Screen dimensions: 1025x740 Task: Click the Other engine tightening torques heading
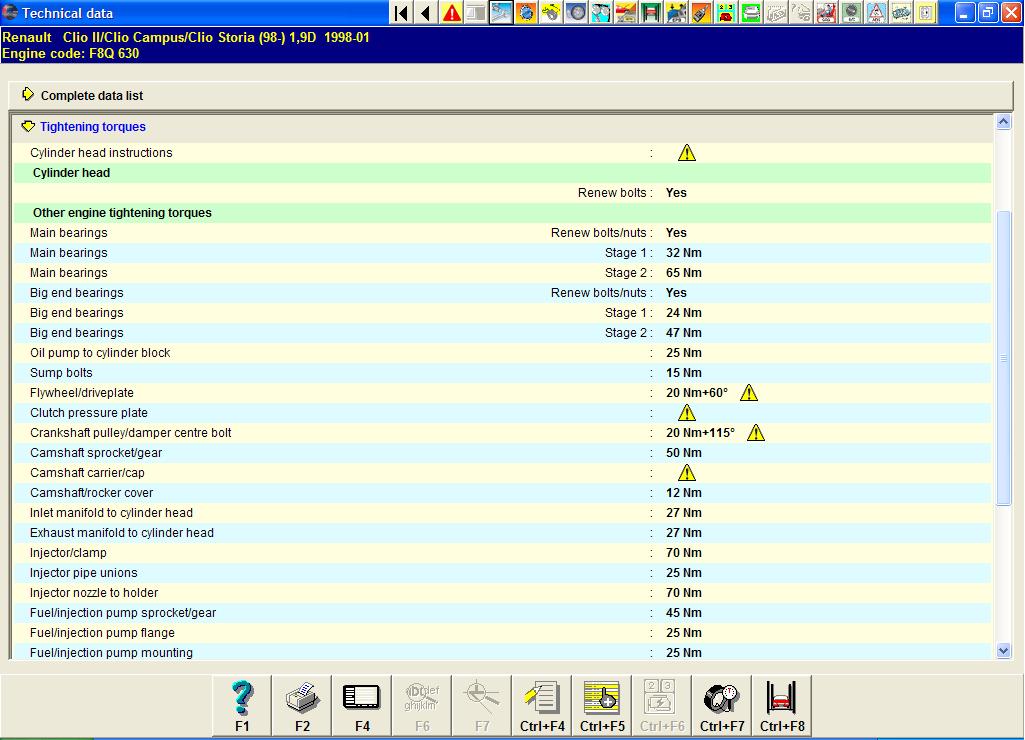pyautogui.click(x=122, y=213)
